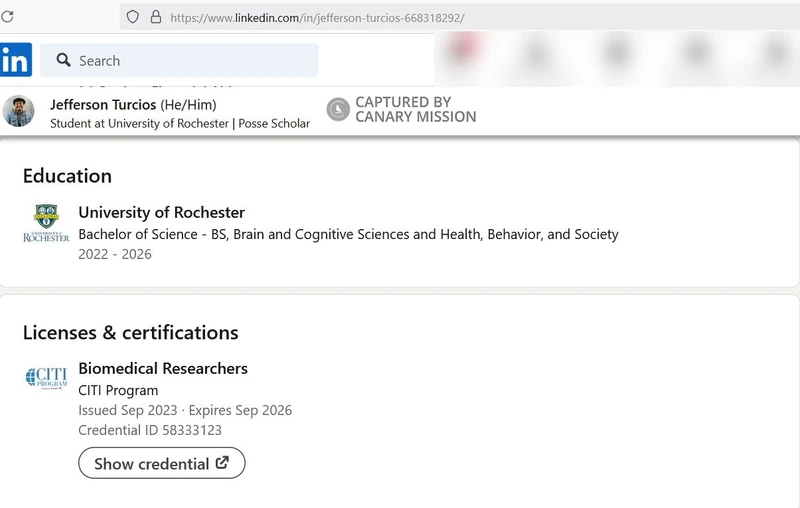Select 'Issued Sep 2023 · Expires Sep 2026'
The width and height of the screenshot is (800, 508).
(x=185, y=410)
